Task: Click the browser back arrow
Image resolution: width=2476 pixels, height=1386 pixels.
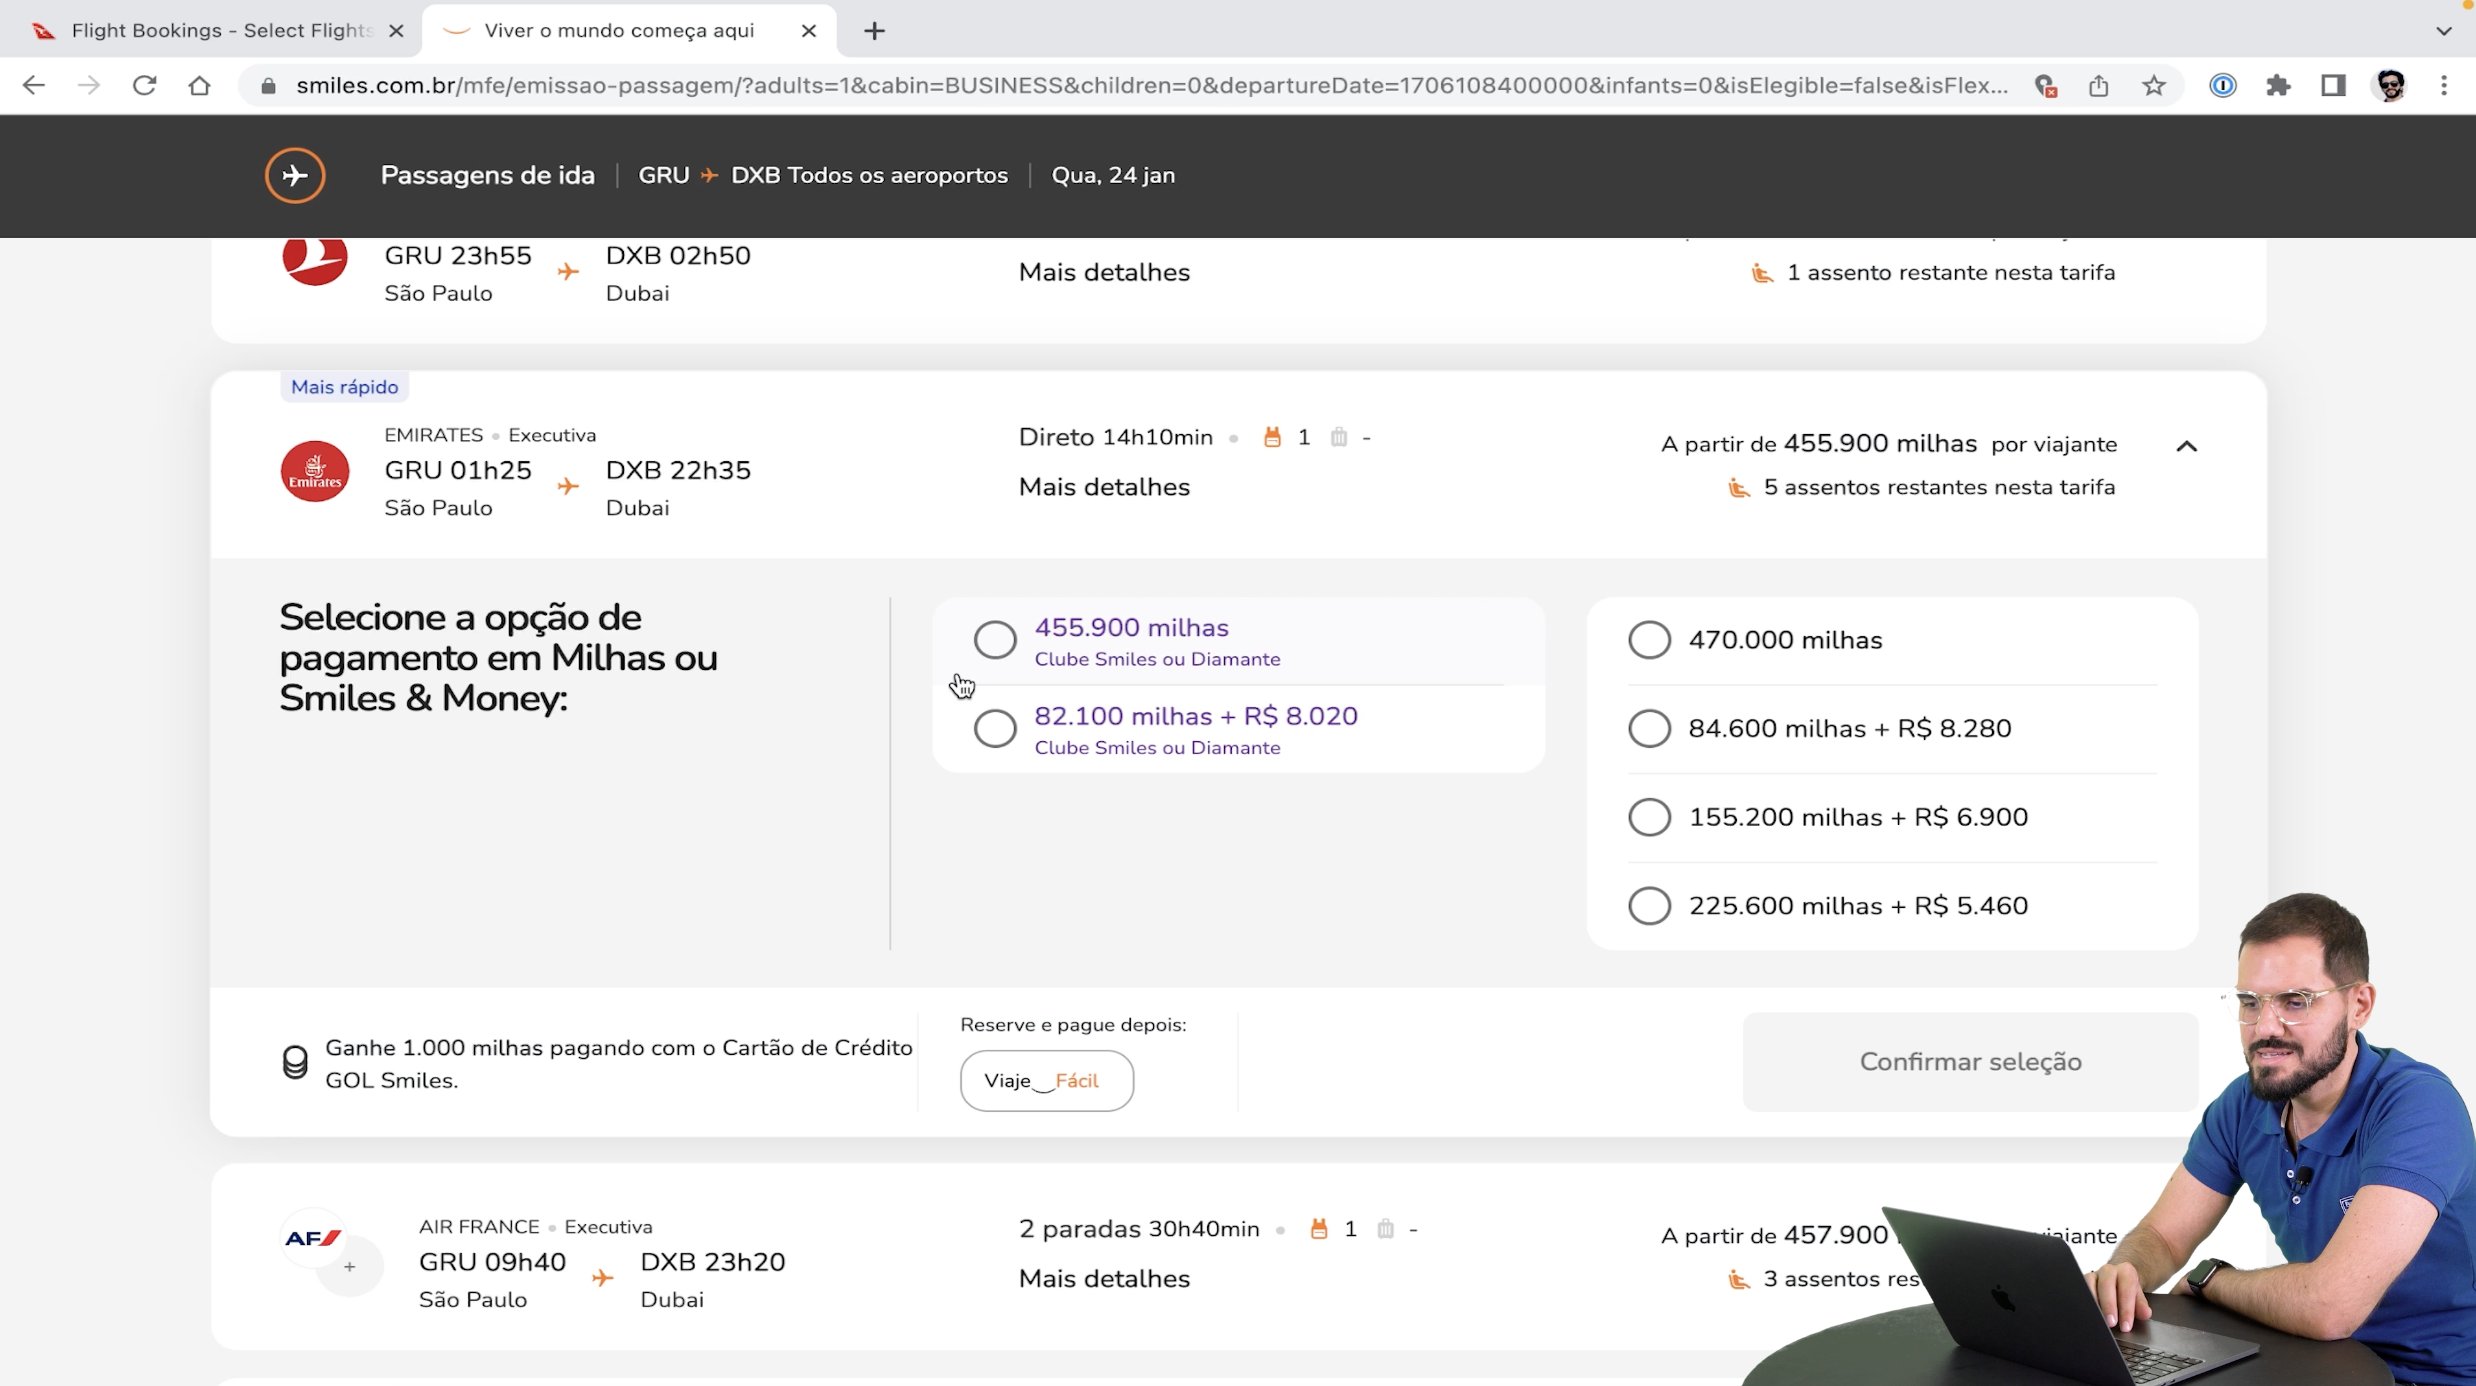Action: point(33,86)
